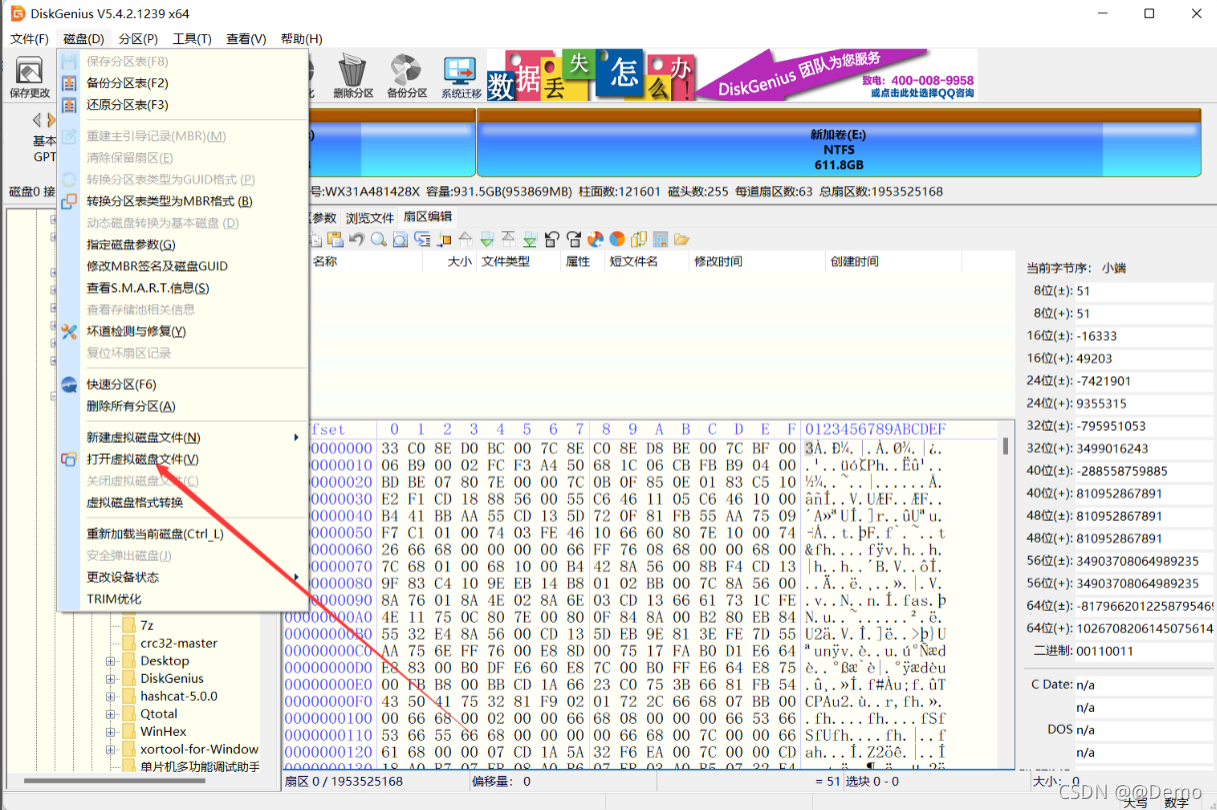Choose 修改MBR签名及磁盘GUID from the menu
This screenshot has width=1217, height=810.
(x=157, y=266)
